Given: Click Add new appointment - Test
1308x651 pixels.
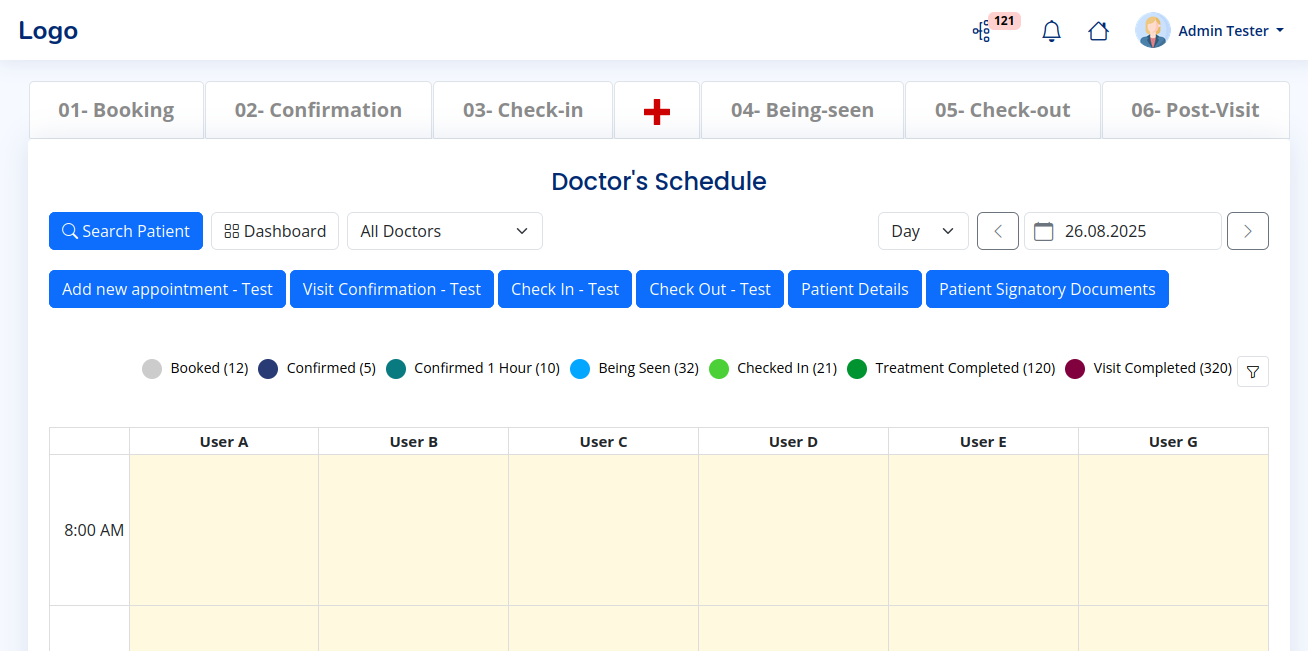Looking at the screenshot, I should [167, 289].
